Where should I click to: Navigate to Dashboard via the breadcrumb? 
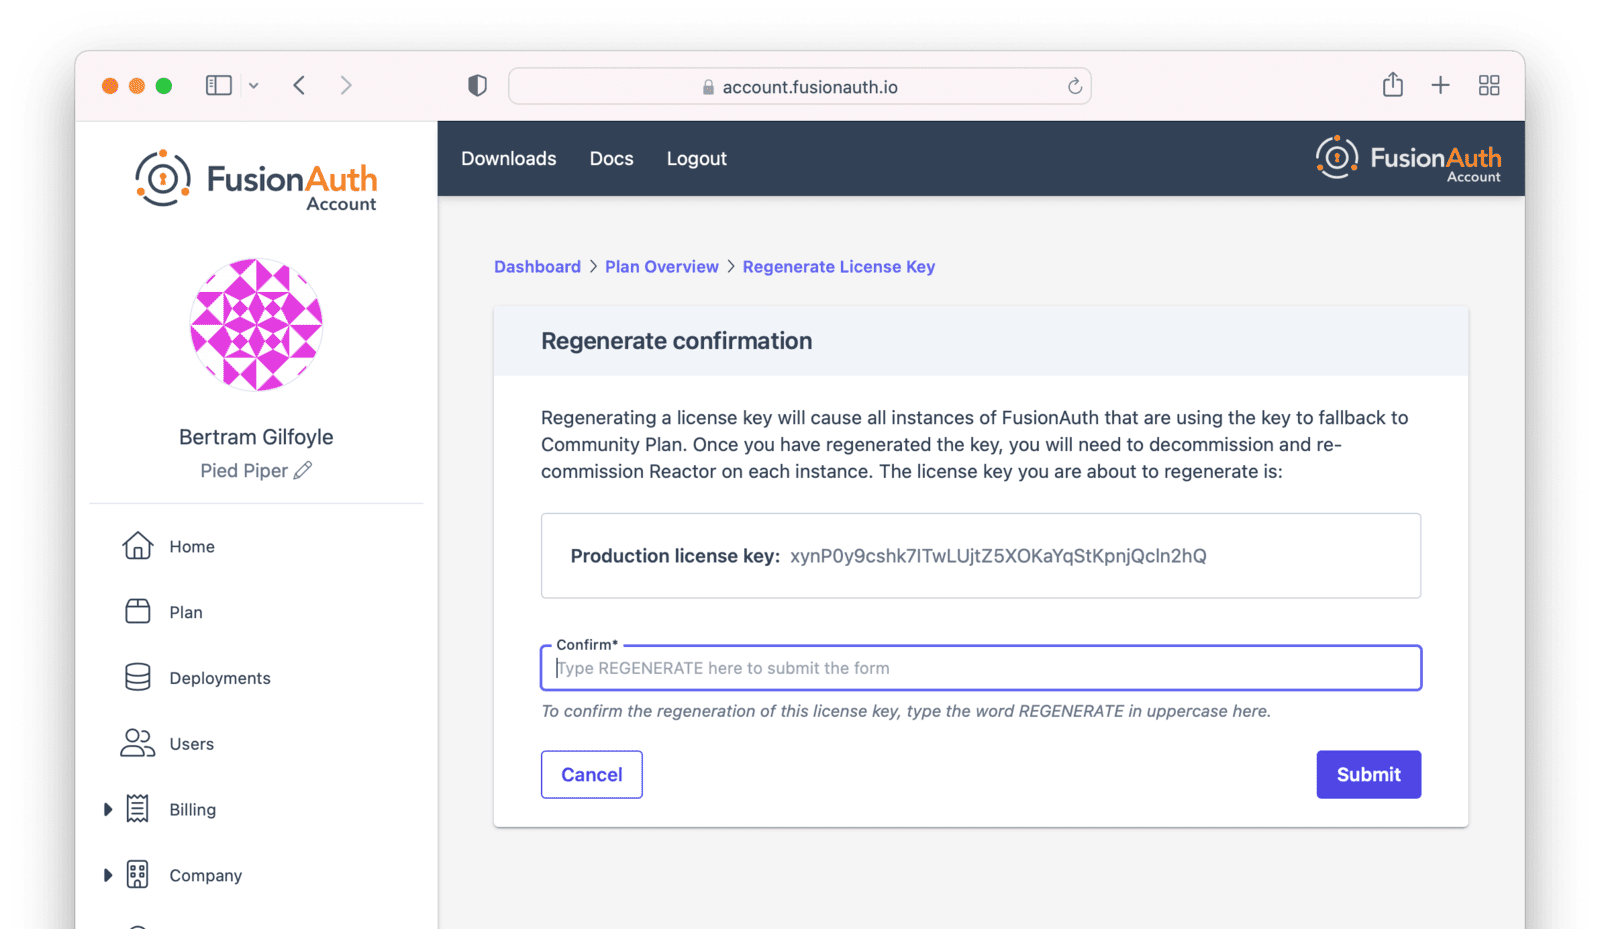(x=537, y=266)
